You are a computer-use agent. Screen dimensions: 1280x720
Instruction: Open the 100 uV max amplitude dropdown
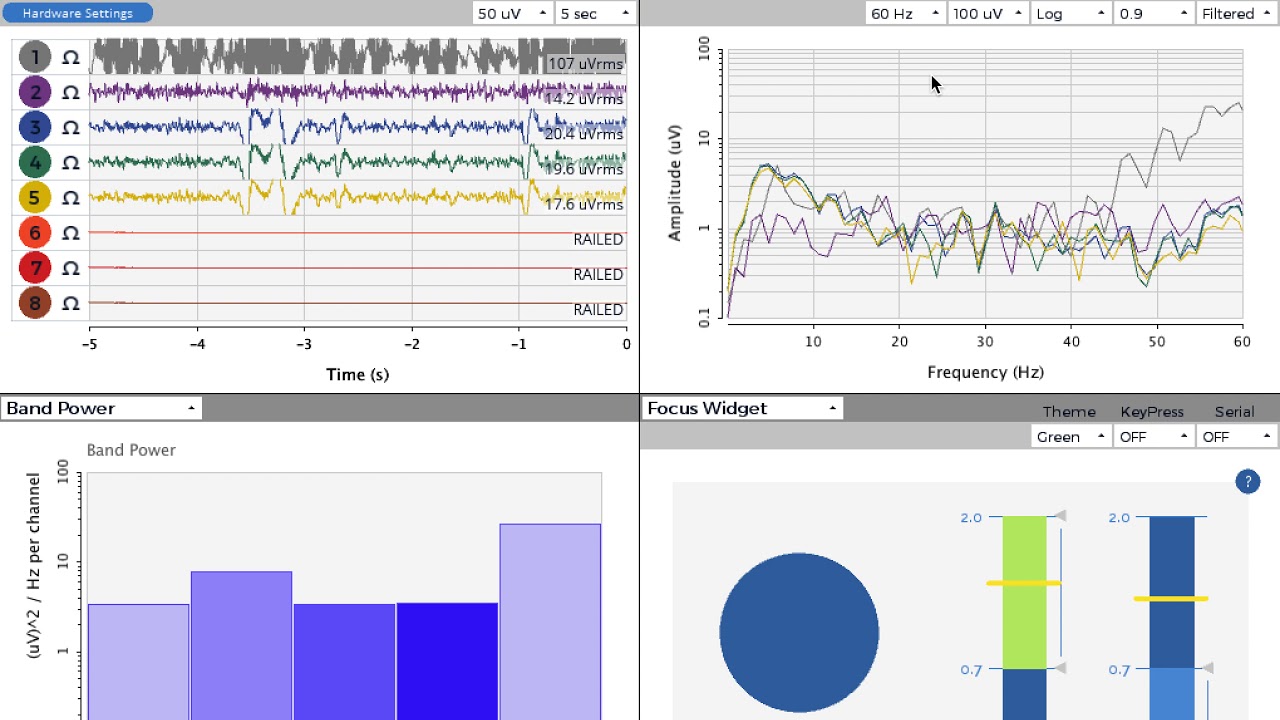click(x=988, y=13)
